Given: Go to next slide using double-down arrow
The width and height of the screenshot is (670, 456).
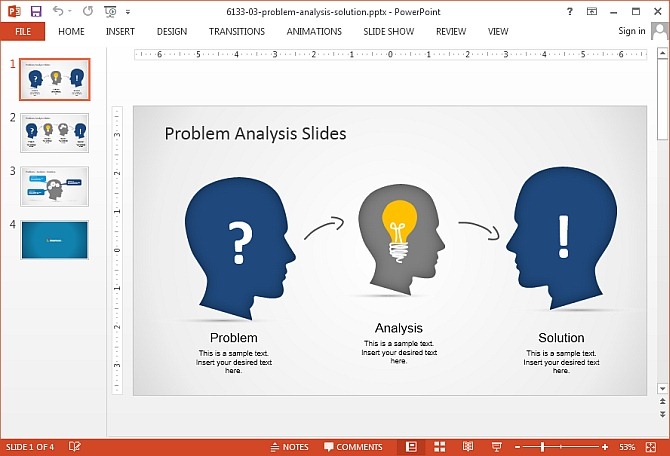Looking at the screenshot, I should (662, 414).
